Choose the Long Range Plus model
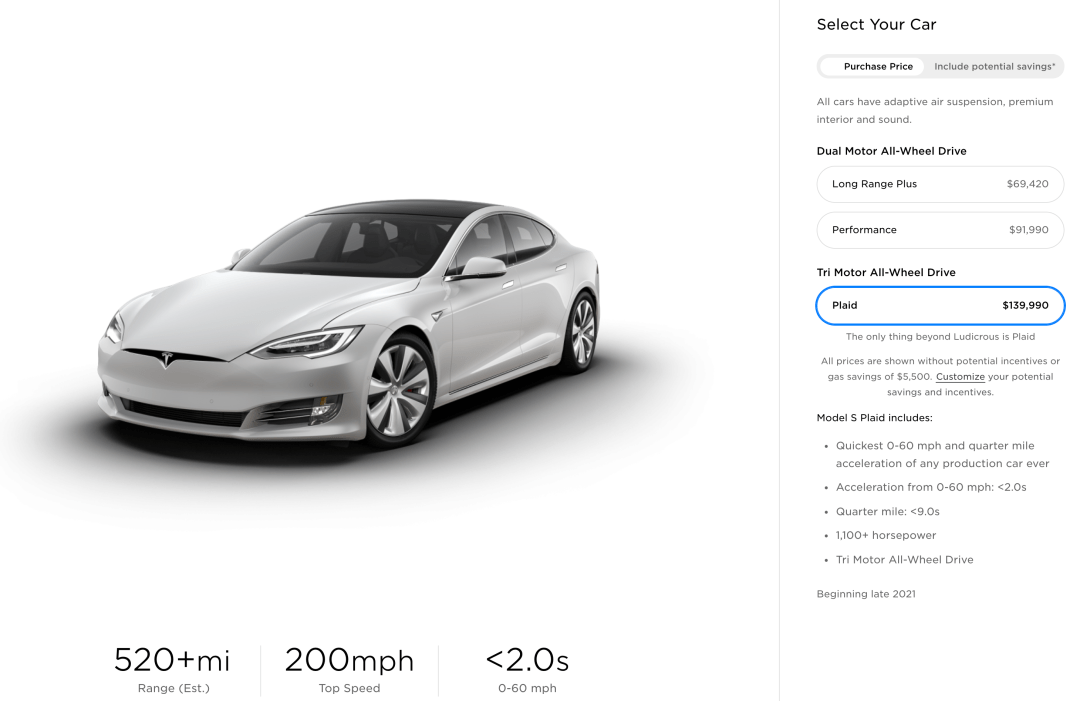 coord(940,184)
